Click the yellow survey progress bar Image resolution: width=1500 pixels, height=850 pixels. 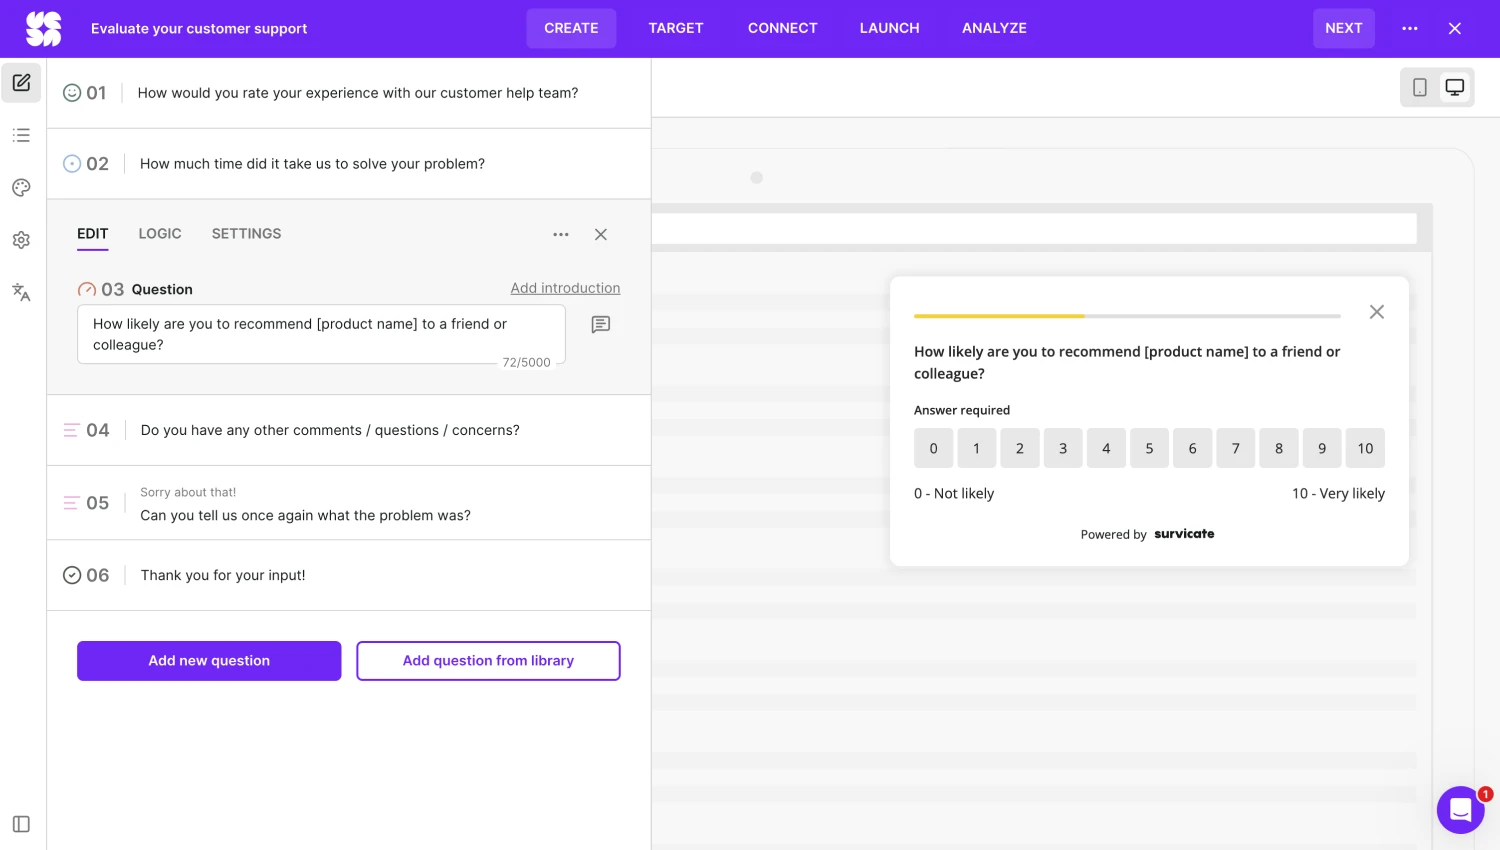point(1000,316)
